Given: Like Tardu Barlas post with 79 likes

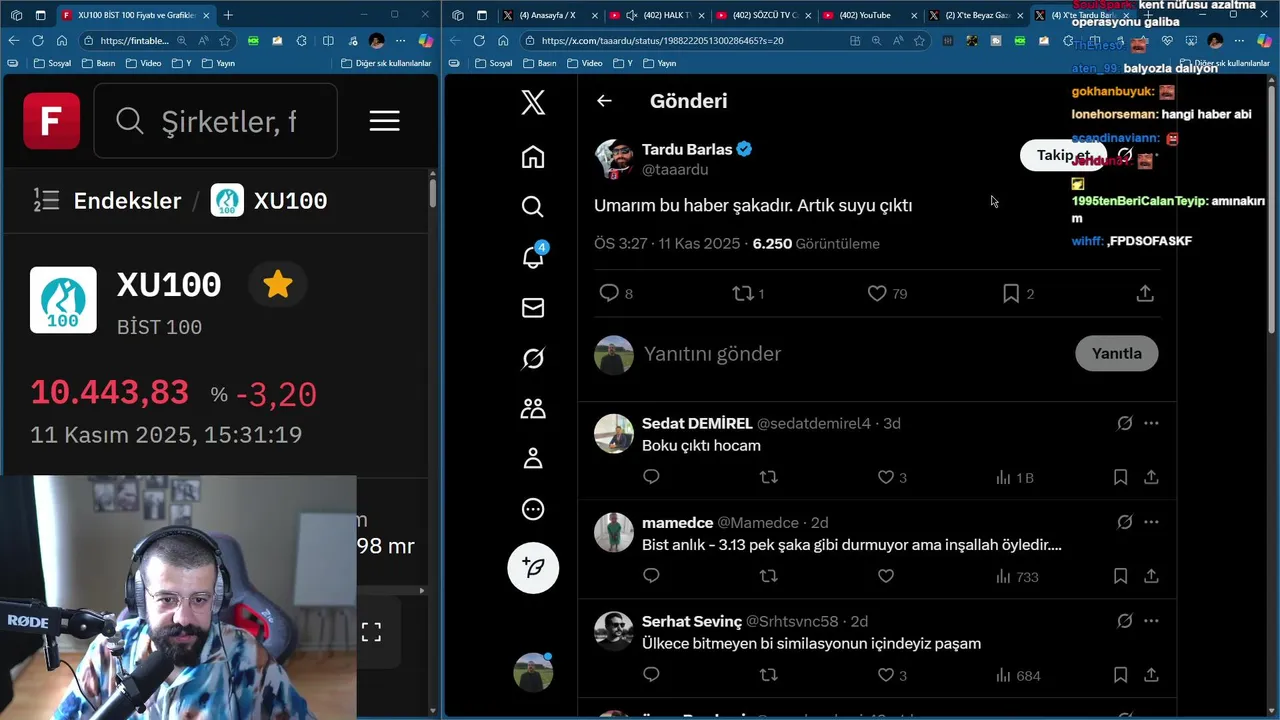Looking at the screenshot, I should click(x=877, y=293).
